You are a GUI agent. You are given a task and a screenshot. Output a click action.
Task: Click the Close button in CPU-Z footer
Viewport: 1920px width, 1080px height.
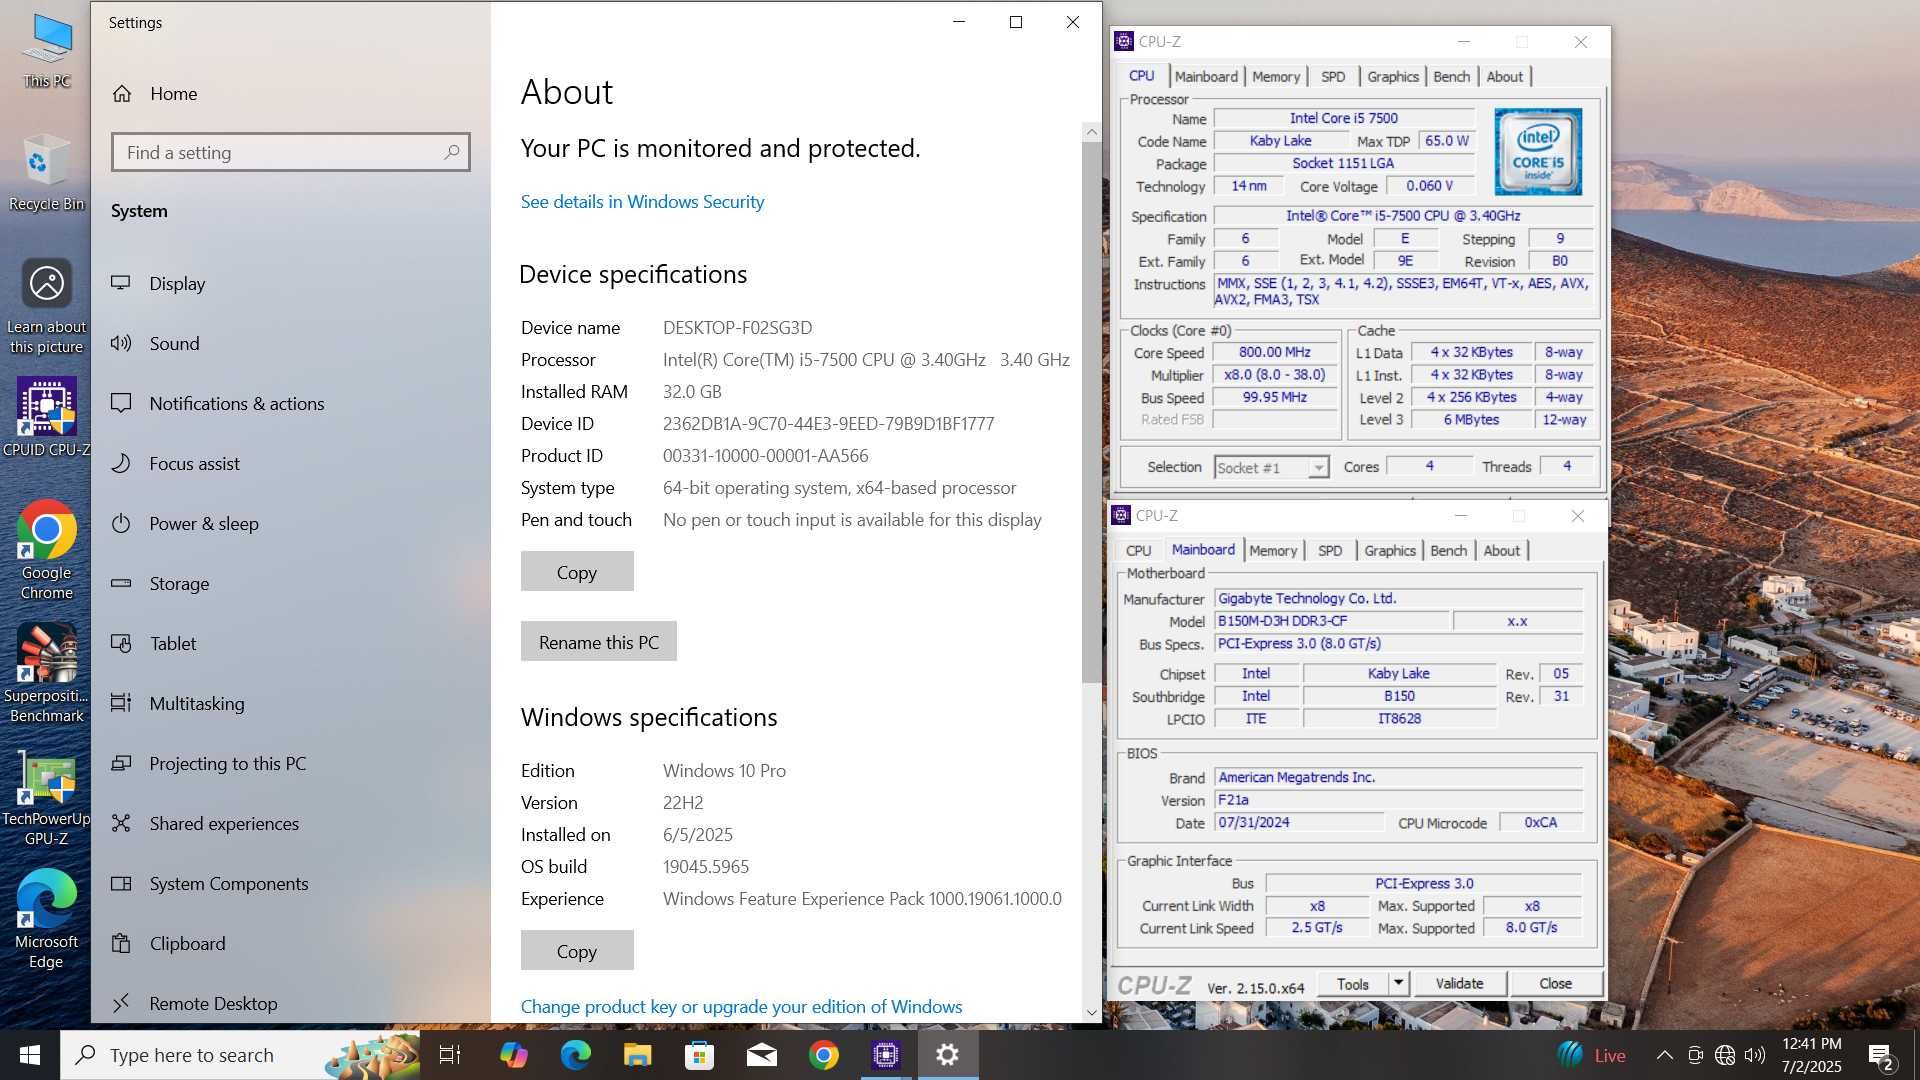[x=1555, y=984]
